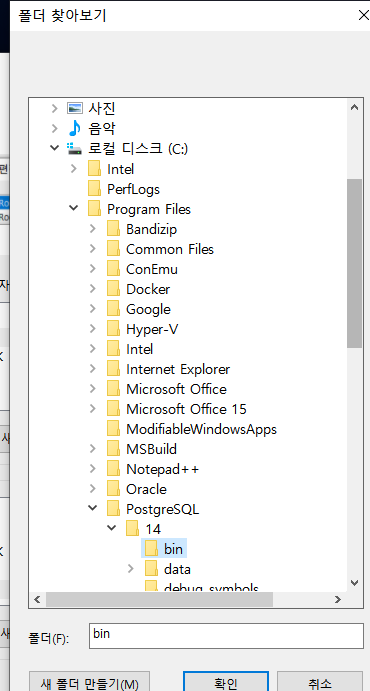The height and width of the screenshot is (691, 370).
Task: Click the horizontal scrollbar thumb
Action: coord(159,599)
